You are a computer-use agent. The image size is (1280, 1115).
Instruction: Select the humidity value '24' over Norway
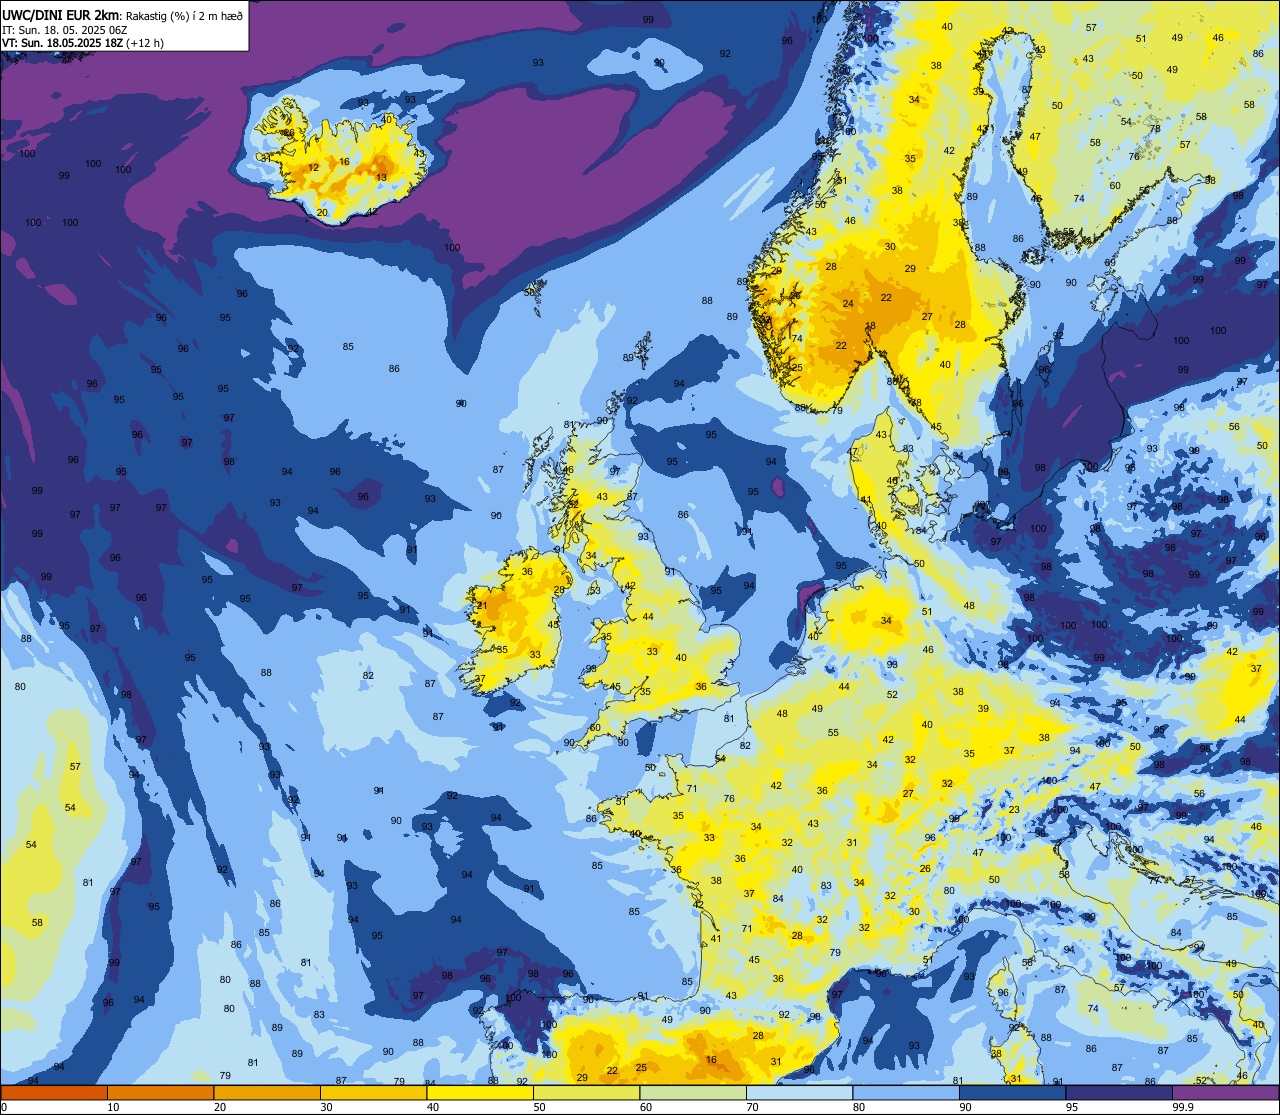848,304
